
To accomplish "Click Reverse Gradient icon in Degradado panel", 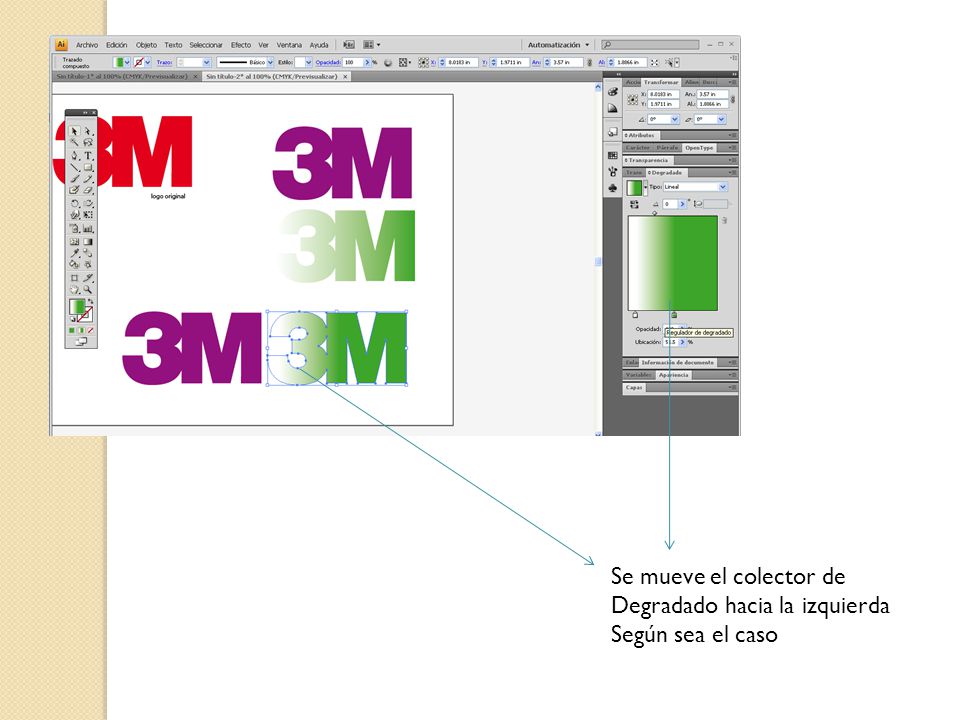I will (x=634, y=204).
